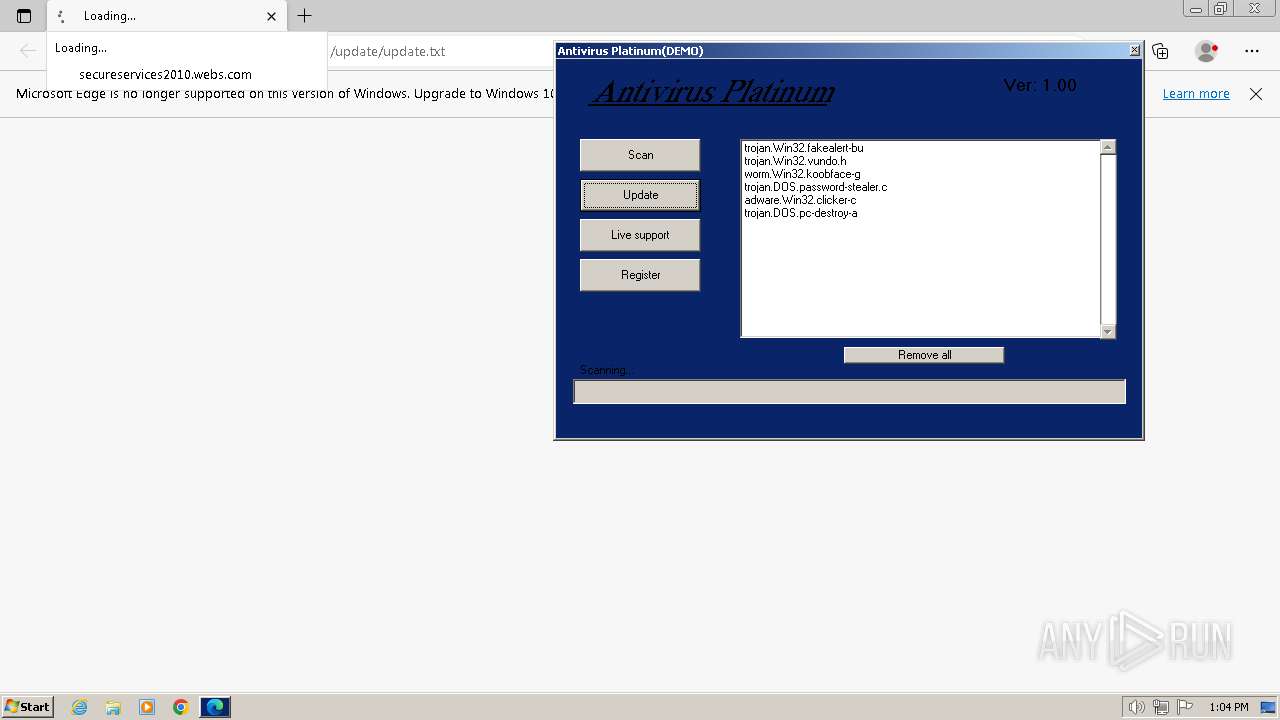Open the Edge profile icon
The width and height of the screenshot is (1280, 720).
[x=1206, y=51]
